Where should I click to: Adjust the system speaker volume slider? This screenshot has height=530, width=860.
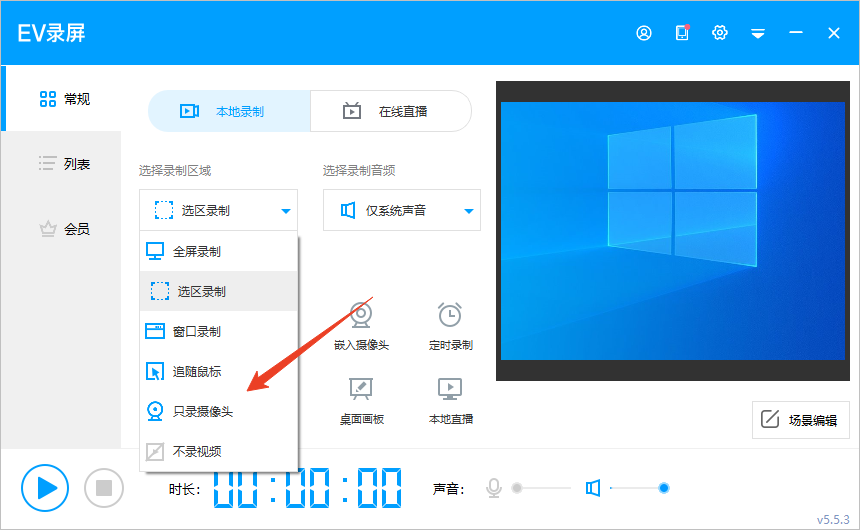640,488
